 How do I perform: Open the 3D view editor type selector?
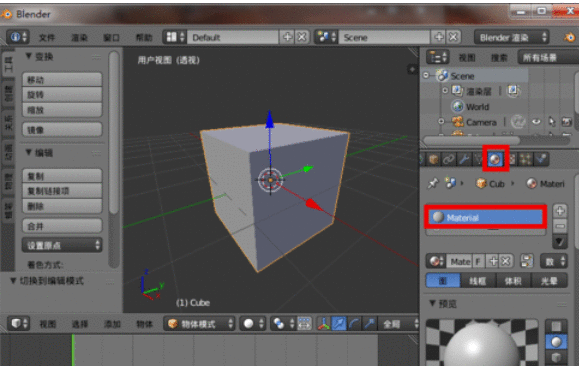18,324
